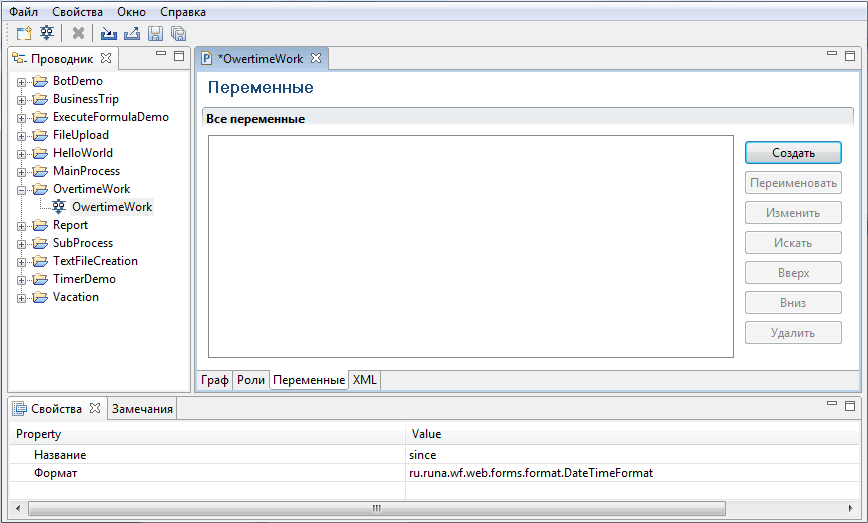Open the Свойства menu in menu bar
Image resolution: width=868 pixels, height=523 pixels.
tap(78, 12)
